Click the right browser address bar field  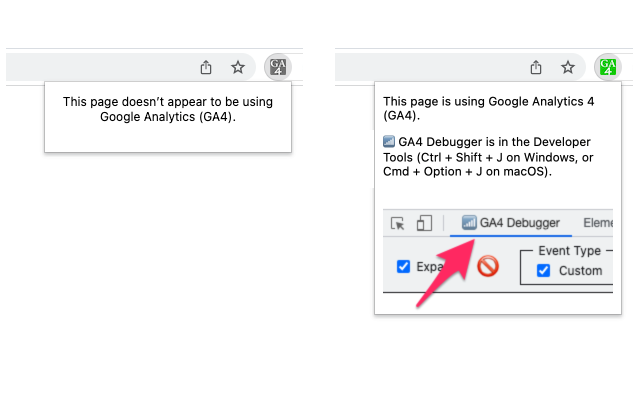point(460,67)
